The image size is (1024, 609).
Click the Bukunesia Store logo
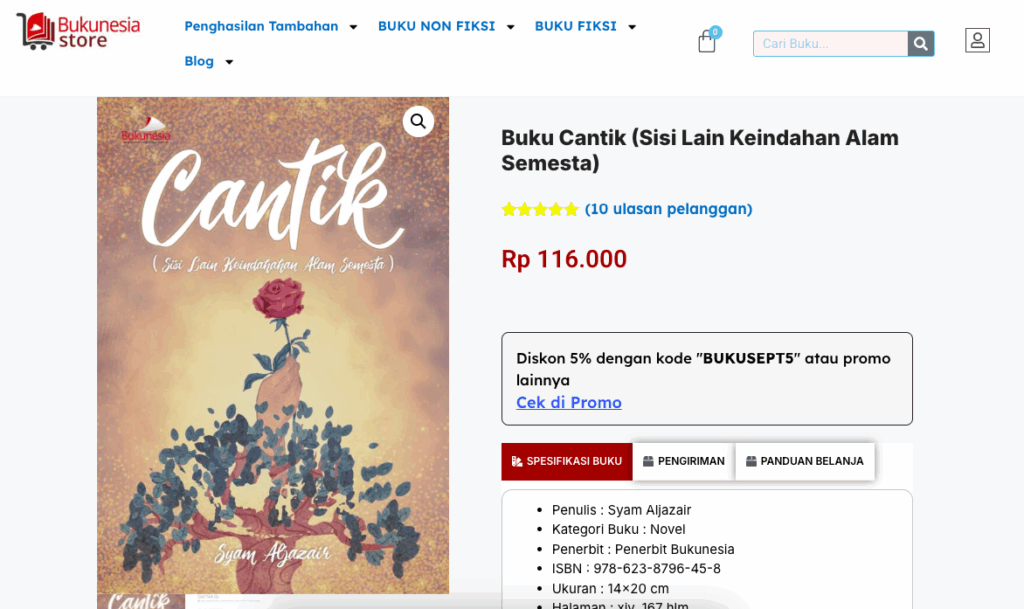pos(78,31)
